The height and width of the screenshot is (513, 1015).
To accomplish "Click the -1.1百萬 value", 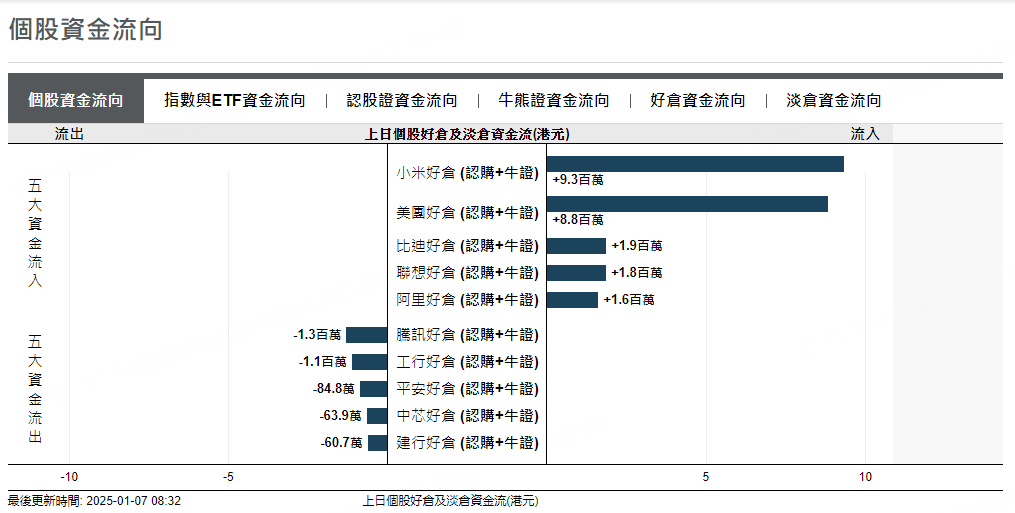I will click(x=322, y=362).
